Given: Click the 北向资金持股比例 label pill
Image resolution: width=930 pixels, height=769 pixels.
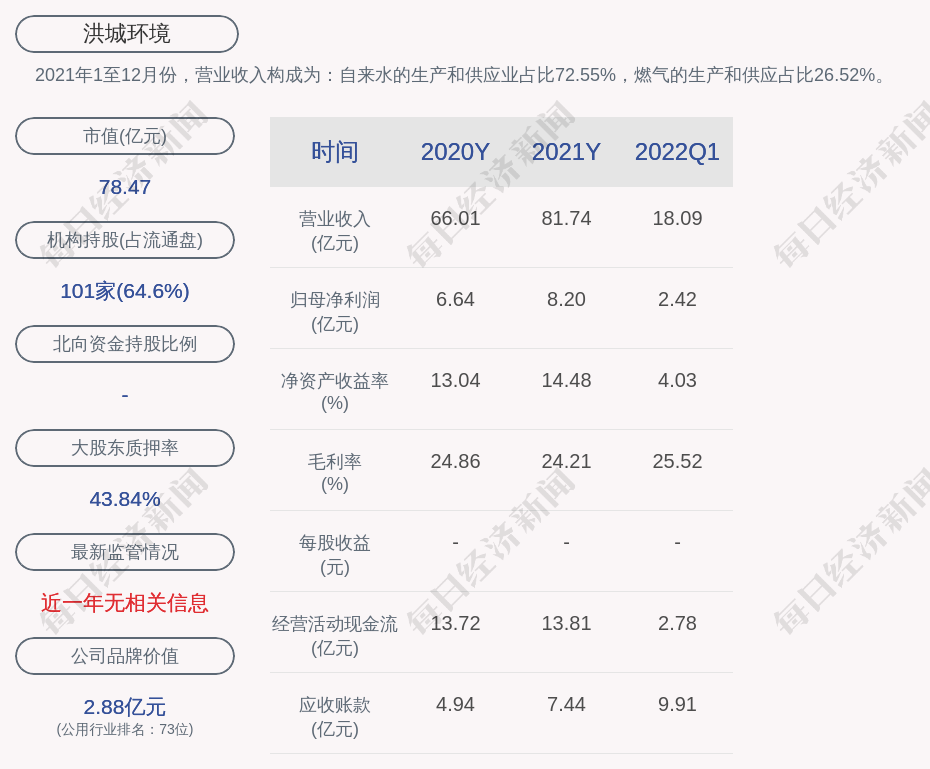Looking at the screenshot, I should [x=125, y=344].
